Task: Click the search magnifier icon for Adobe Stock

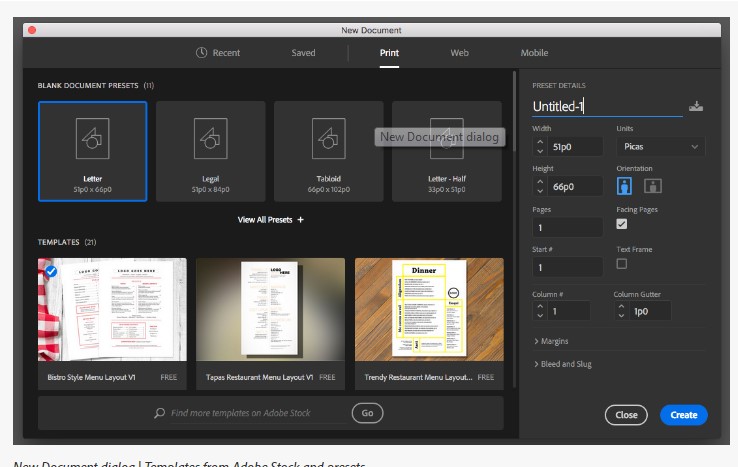Action: point(159,413)
